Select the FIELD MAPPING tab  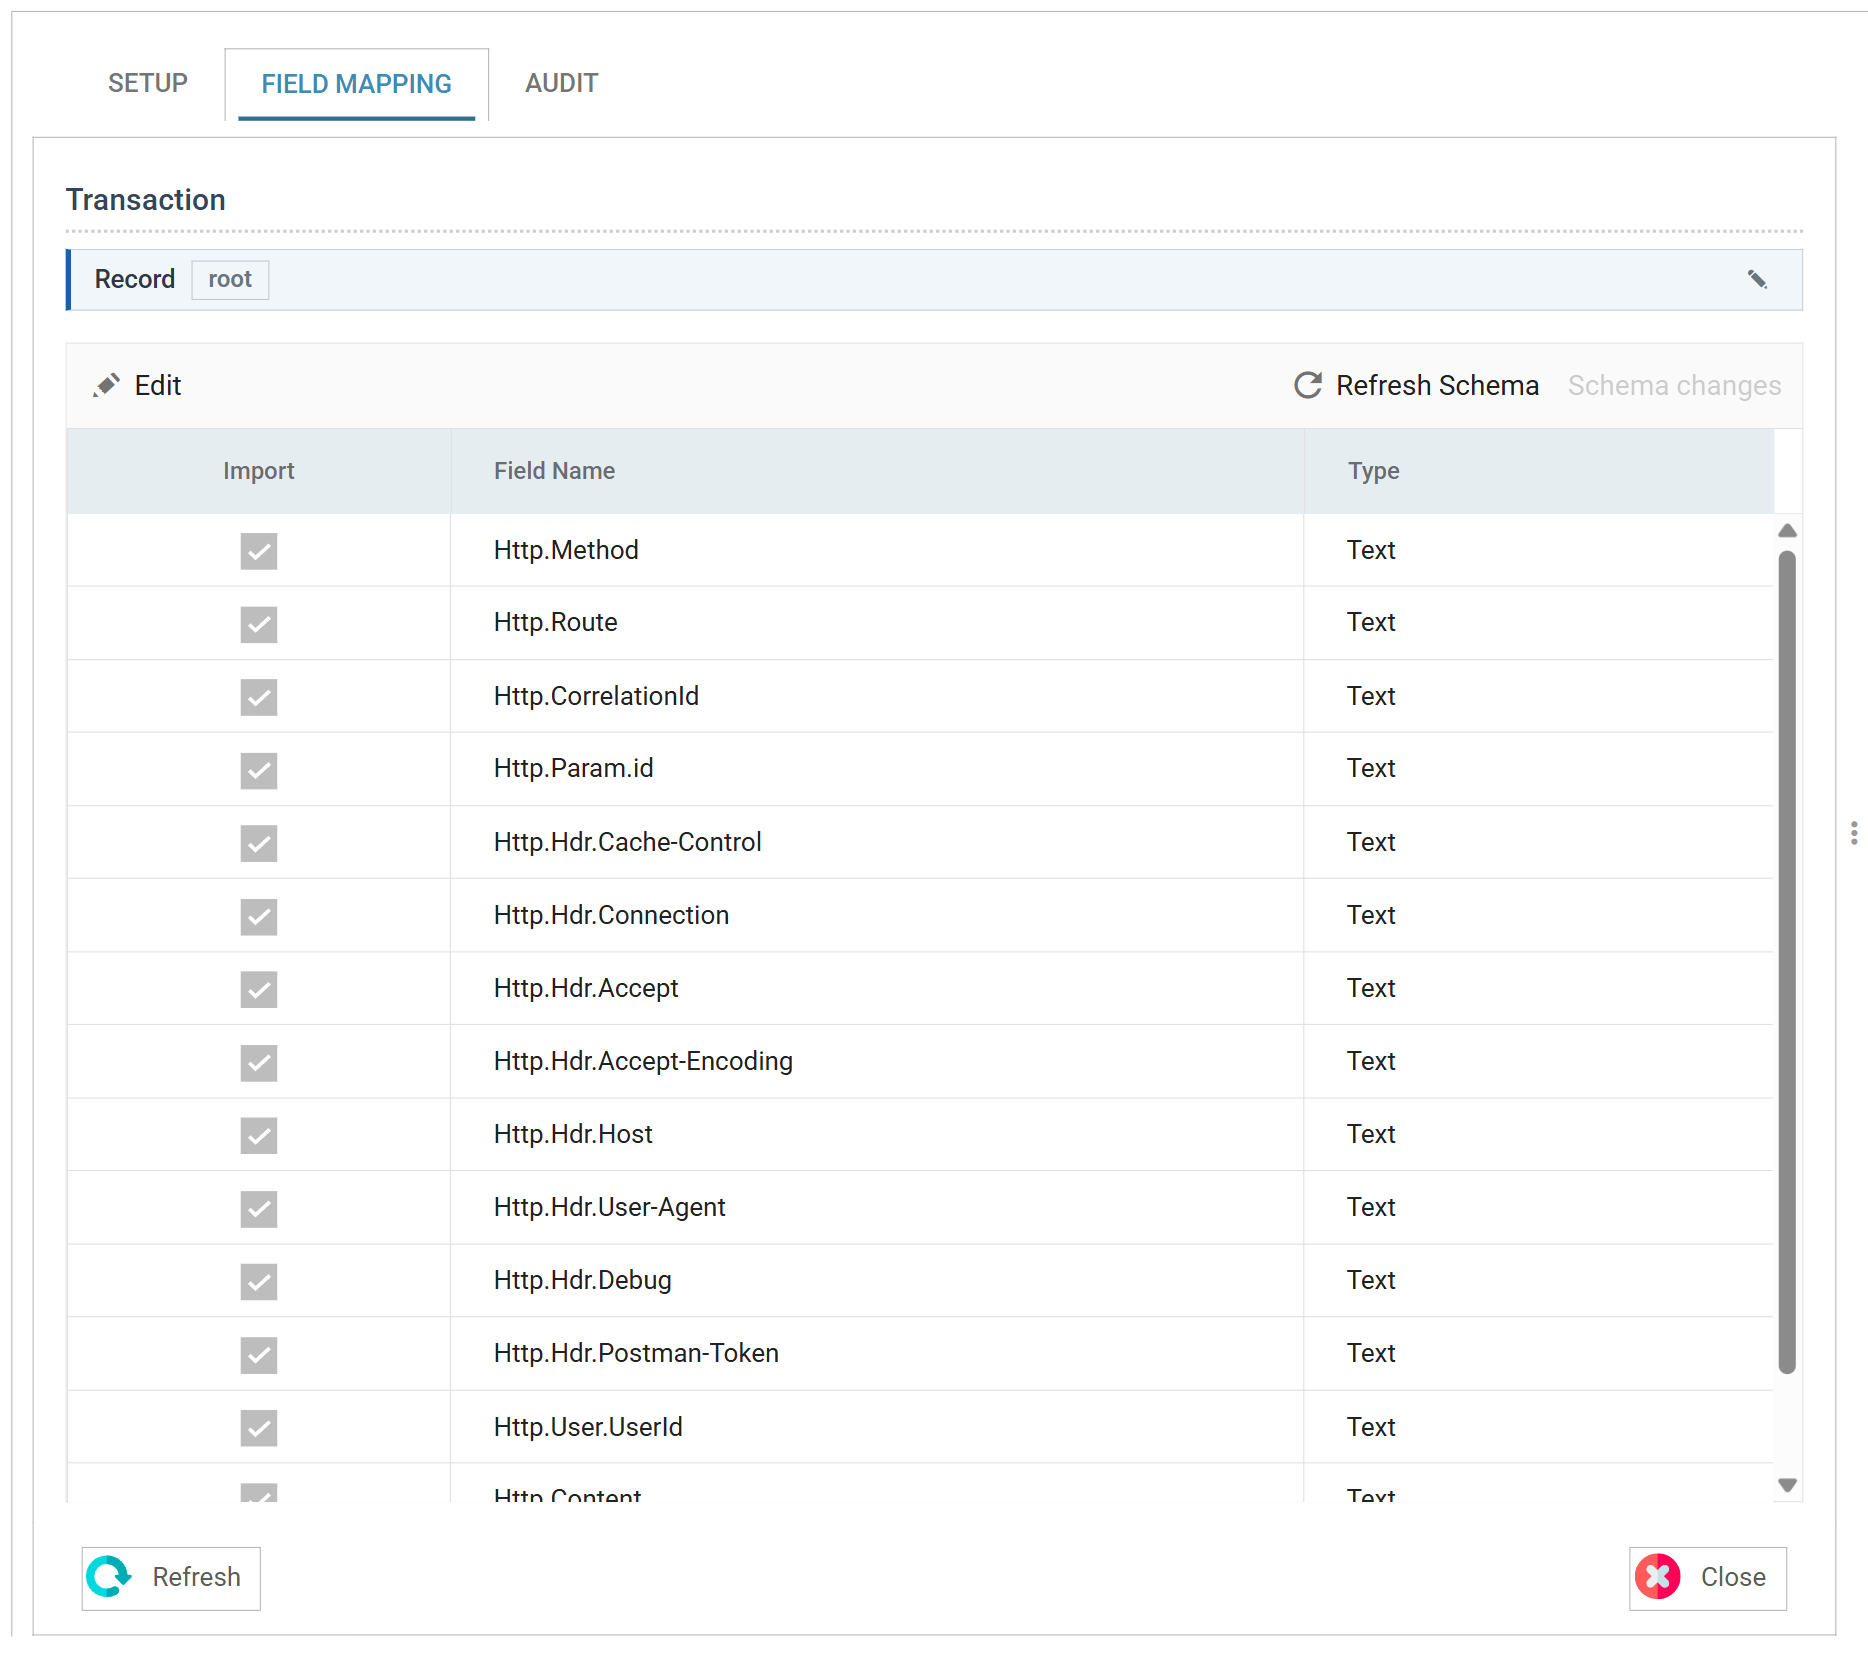click(x=357, y=84)
